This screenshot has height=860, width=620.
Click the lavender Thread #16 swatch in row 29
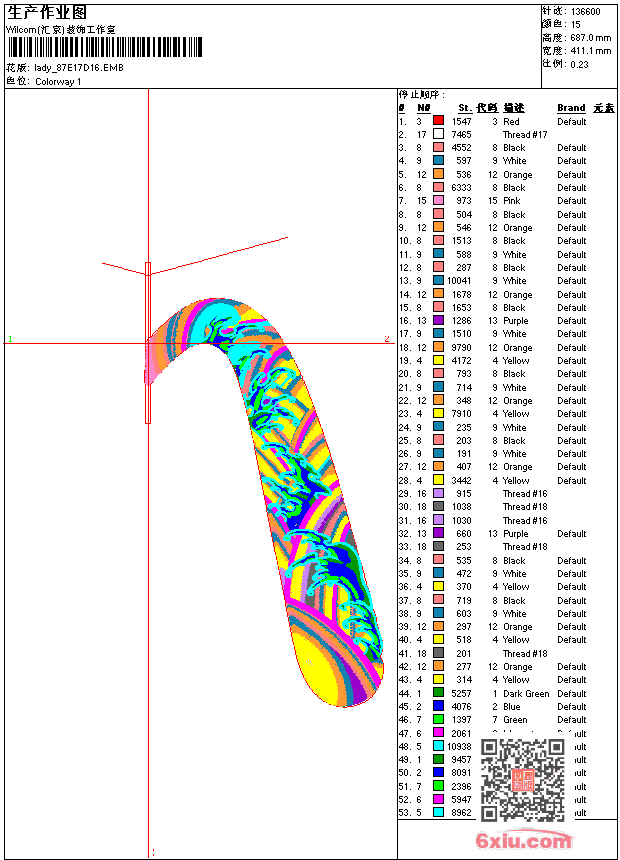[438, 494]
